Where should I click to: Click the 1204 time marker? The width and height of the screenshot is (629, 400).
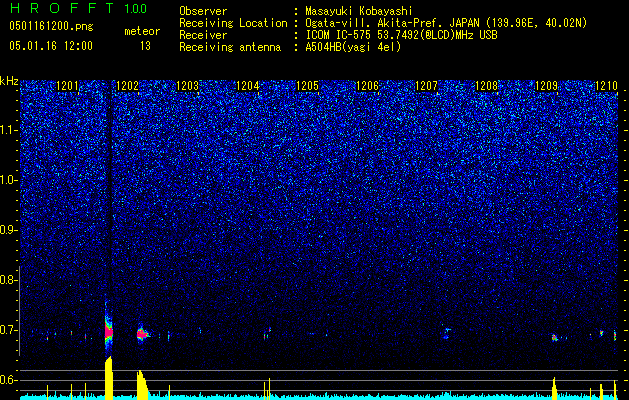click(x=248, y=86)
